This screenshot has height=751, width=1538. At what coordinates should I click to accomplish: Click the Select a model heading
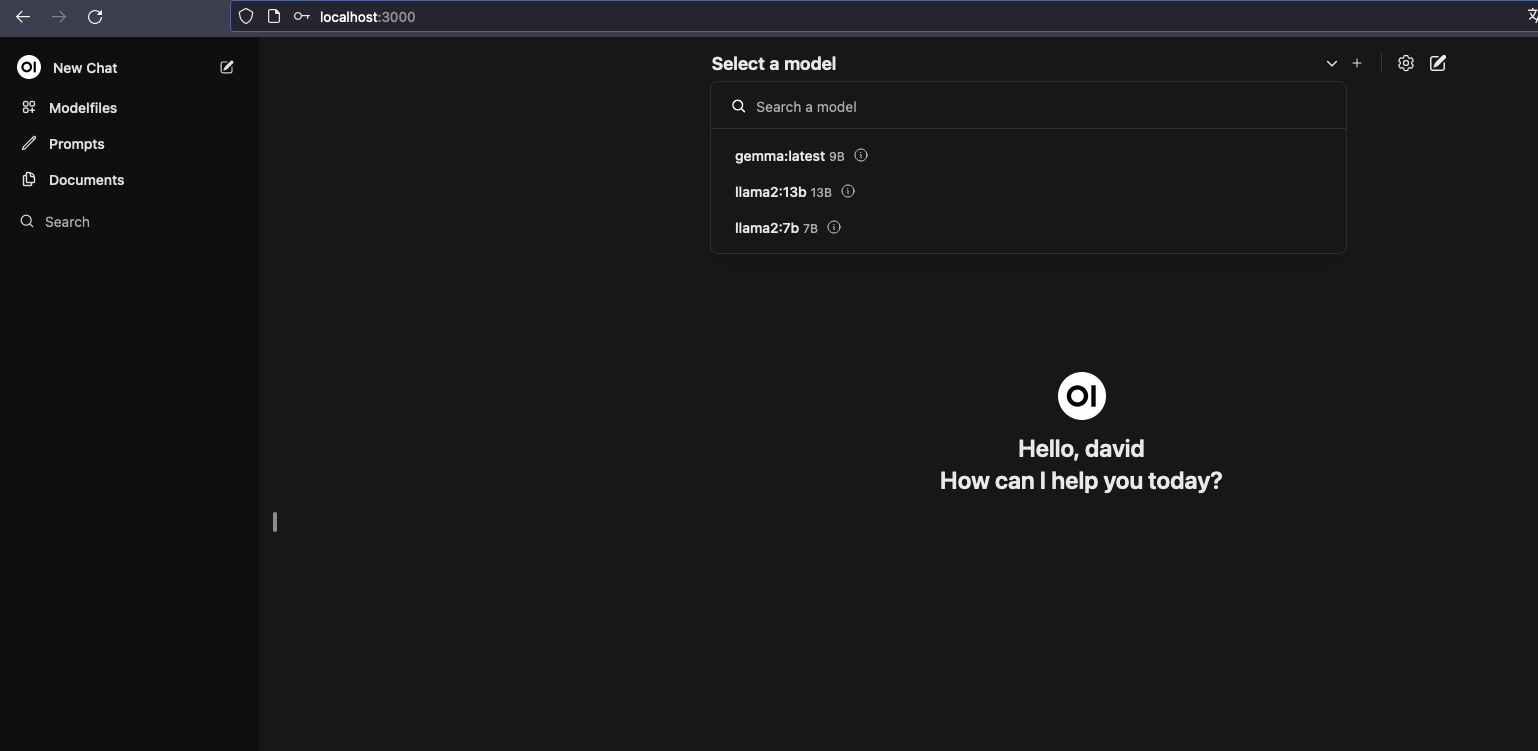(773, 63)
